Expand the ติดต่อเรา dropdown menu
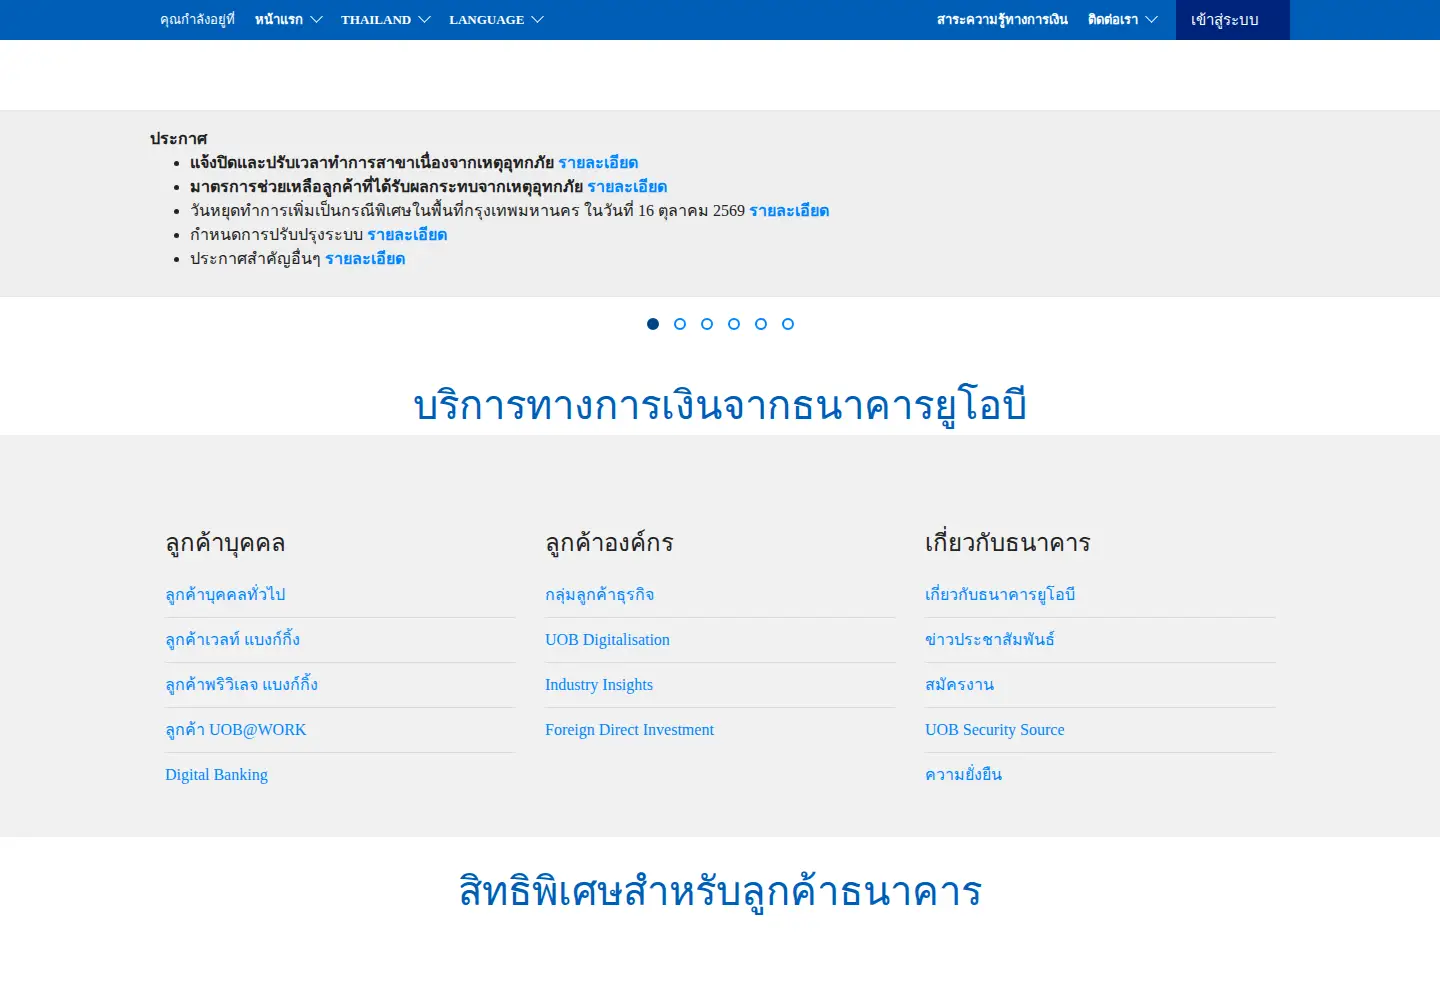The image size is (1440, 1000). tap(1122, 20)
